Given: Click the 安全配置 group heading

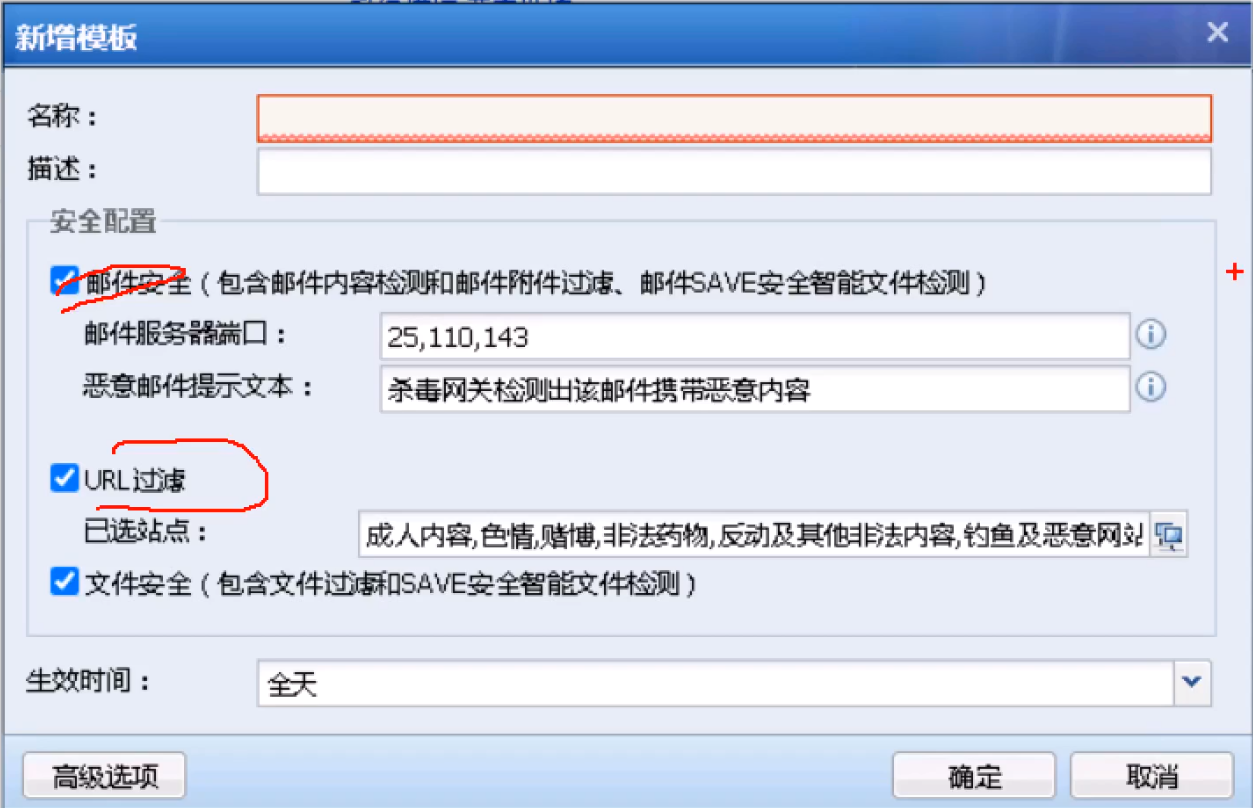Looking at the screenshot, I should (x=103, y=222).
